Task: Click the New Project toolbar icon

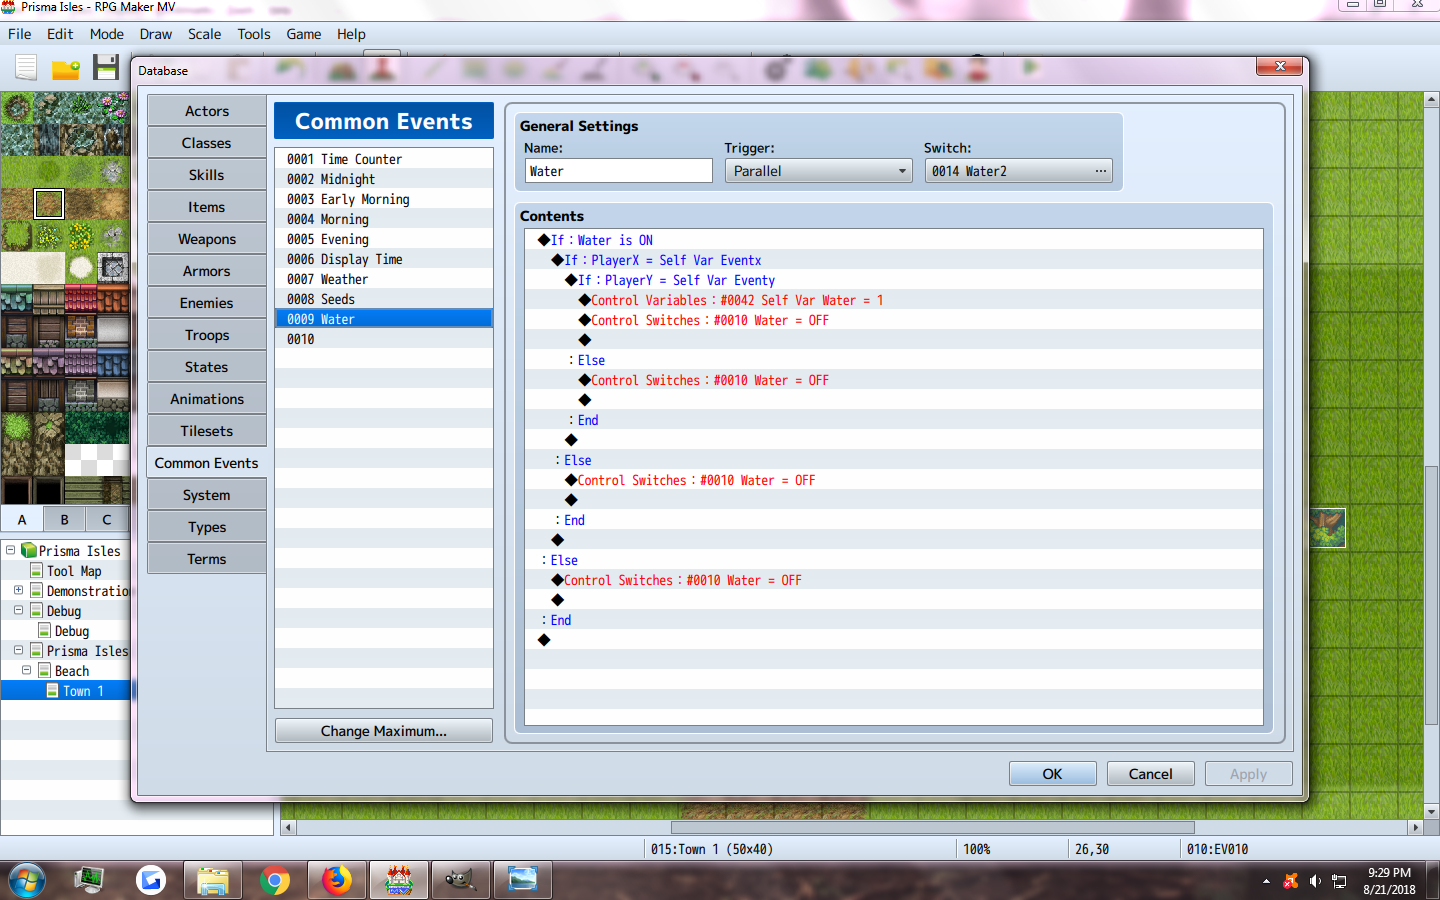Action: click(x=26, y=68)
